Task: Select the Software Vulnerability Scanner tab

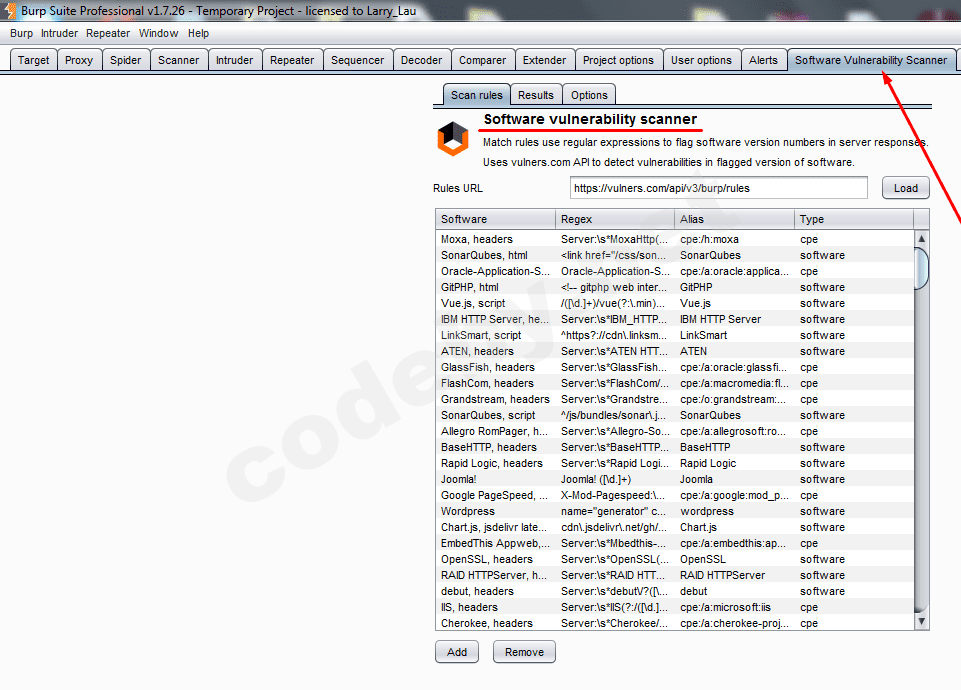Action: click(871, 60)
